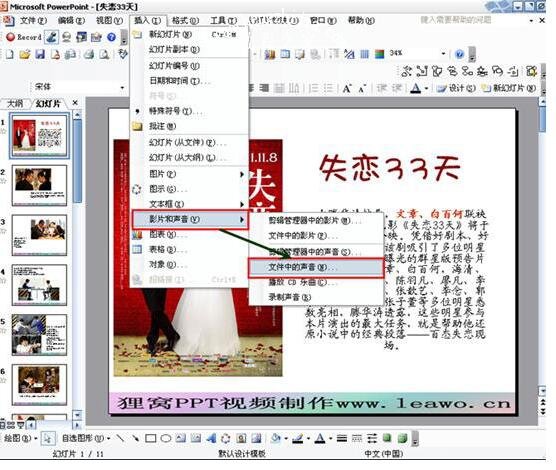This screenshot has width=556, height=470.
Task: Click the red Record button icon
Action: coord(10,37)
